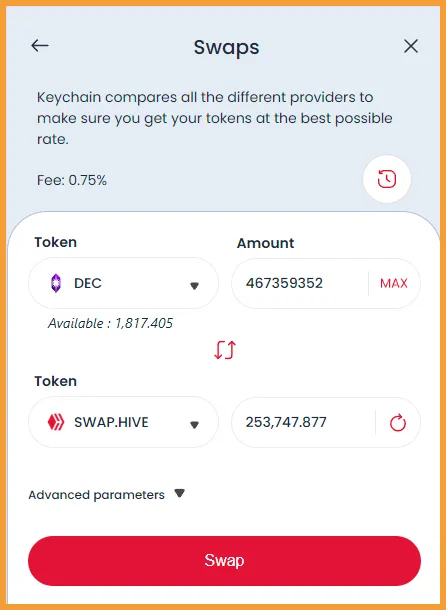
Task: Open the swap history clock icon
Action: (387, 179)
